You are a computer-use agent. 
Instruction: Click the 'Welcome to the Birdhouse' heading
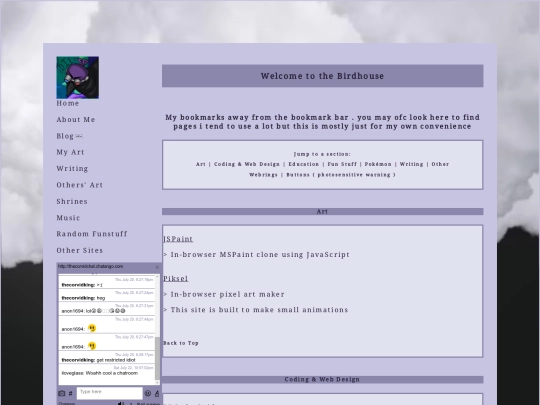coord(322,76)
